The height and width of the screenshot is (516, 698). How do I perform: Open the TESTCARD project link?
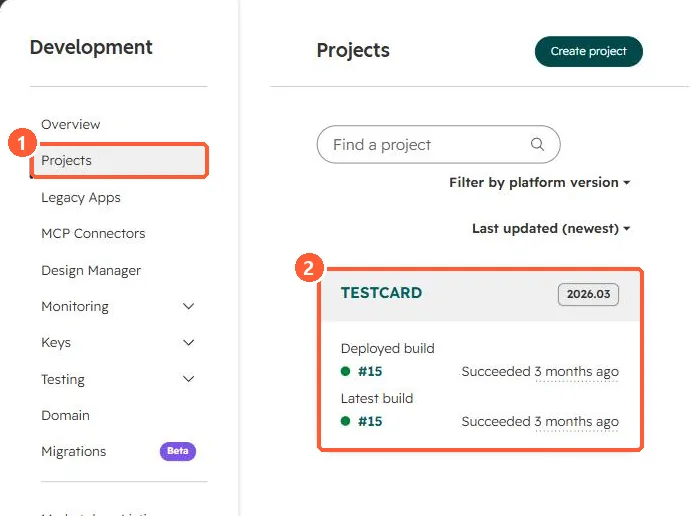pos(381,293)
